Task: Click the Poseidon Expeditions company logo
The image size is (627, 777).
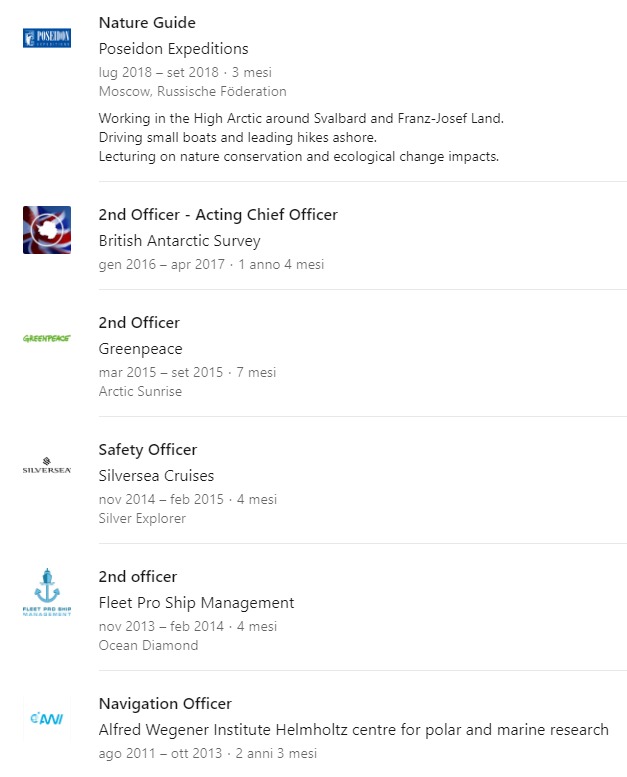Action: tap(47, 38)
